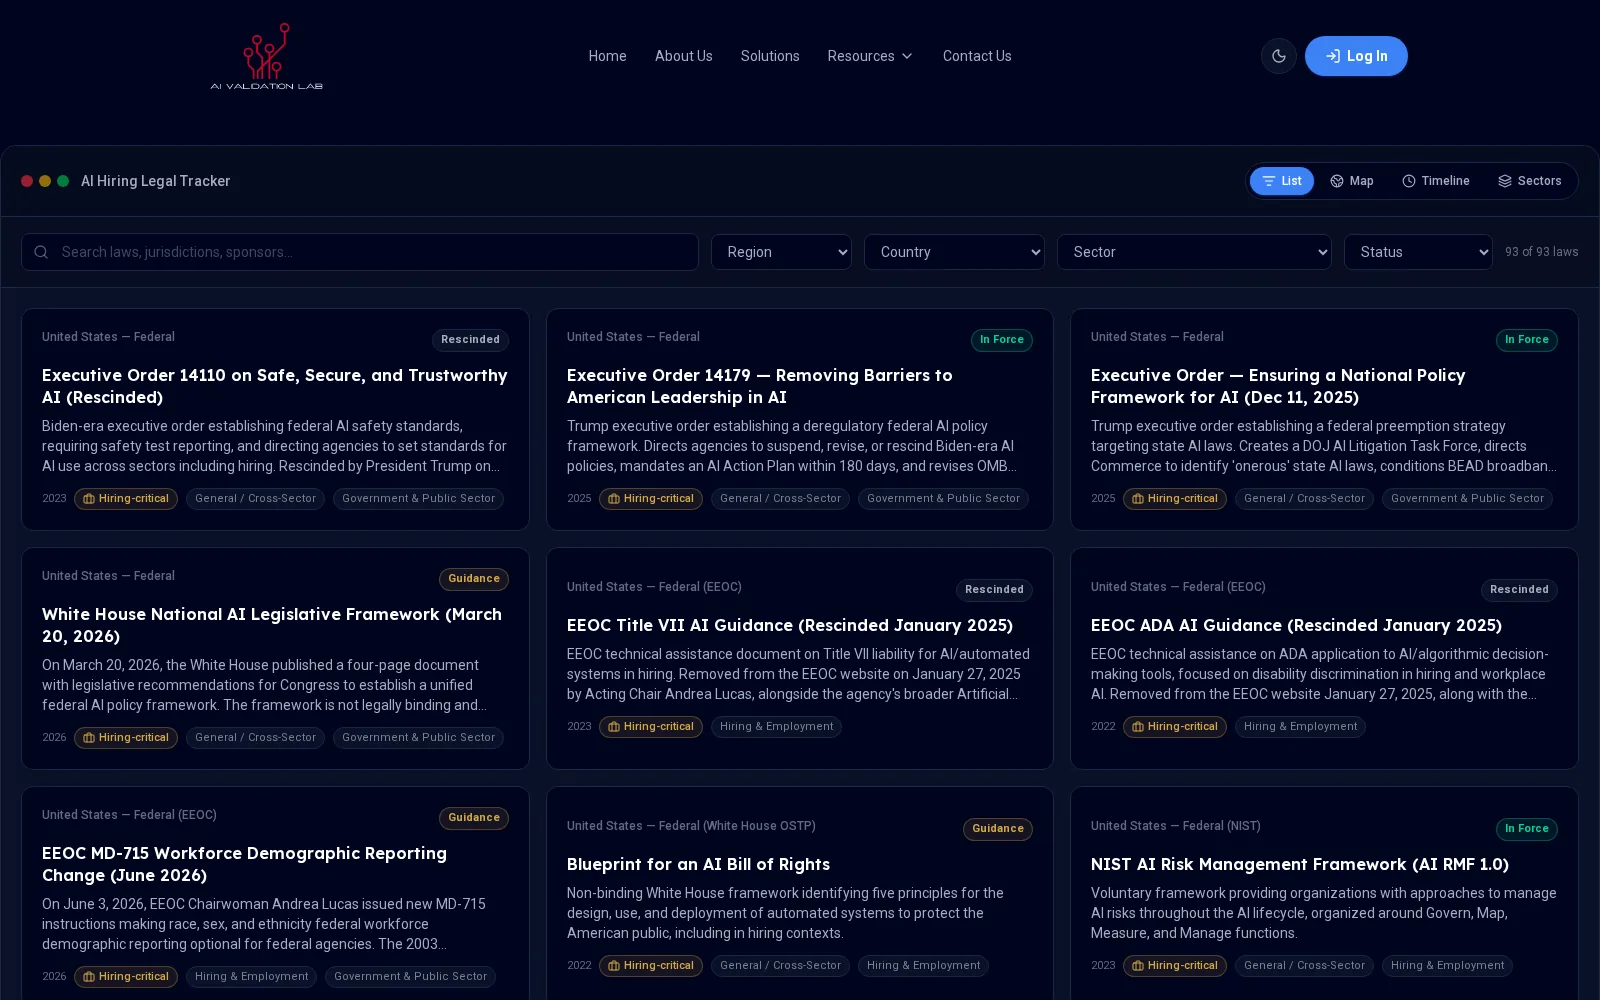Click the Log In button
The height and width of the screenshot is (1000, 1600).
(1356, 56)
